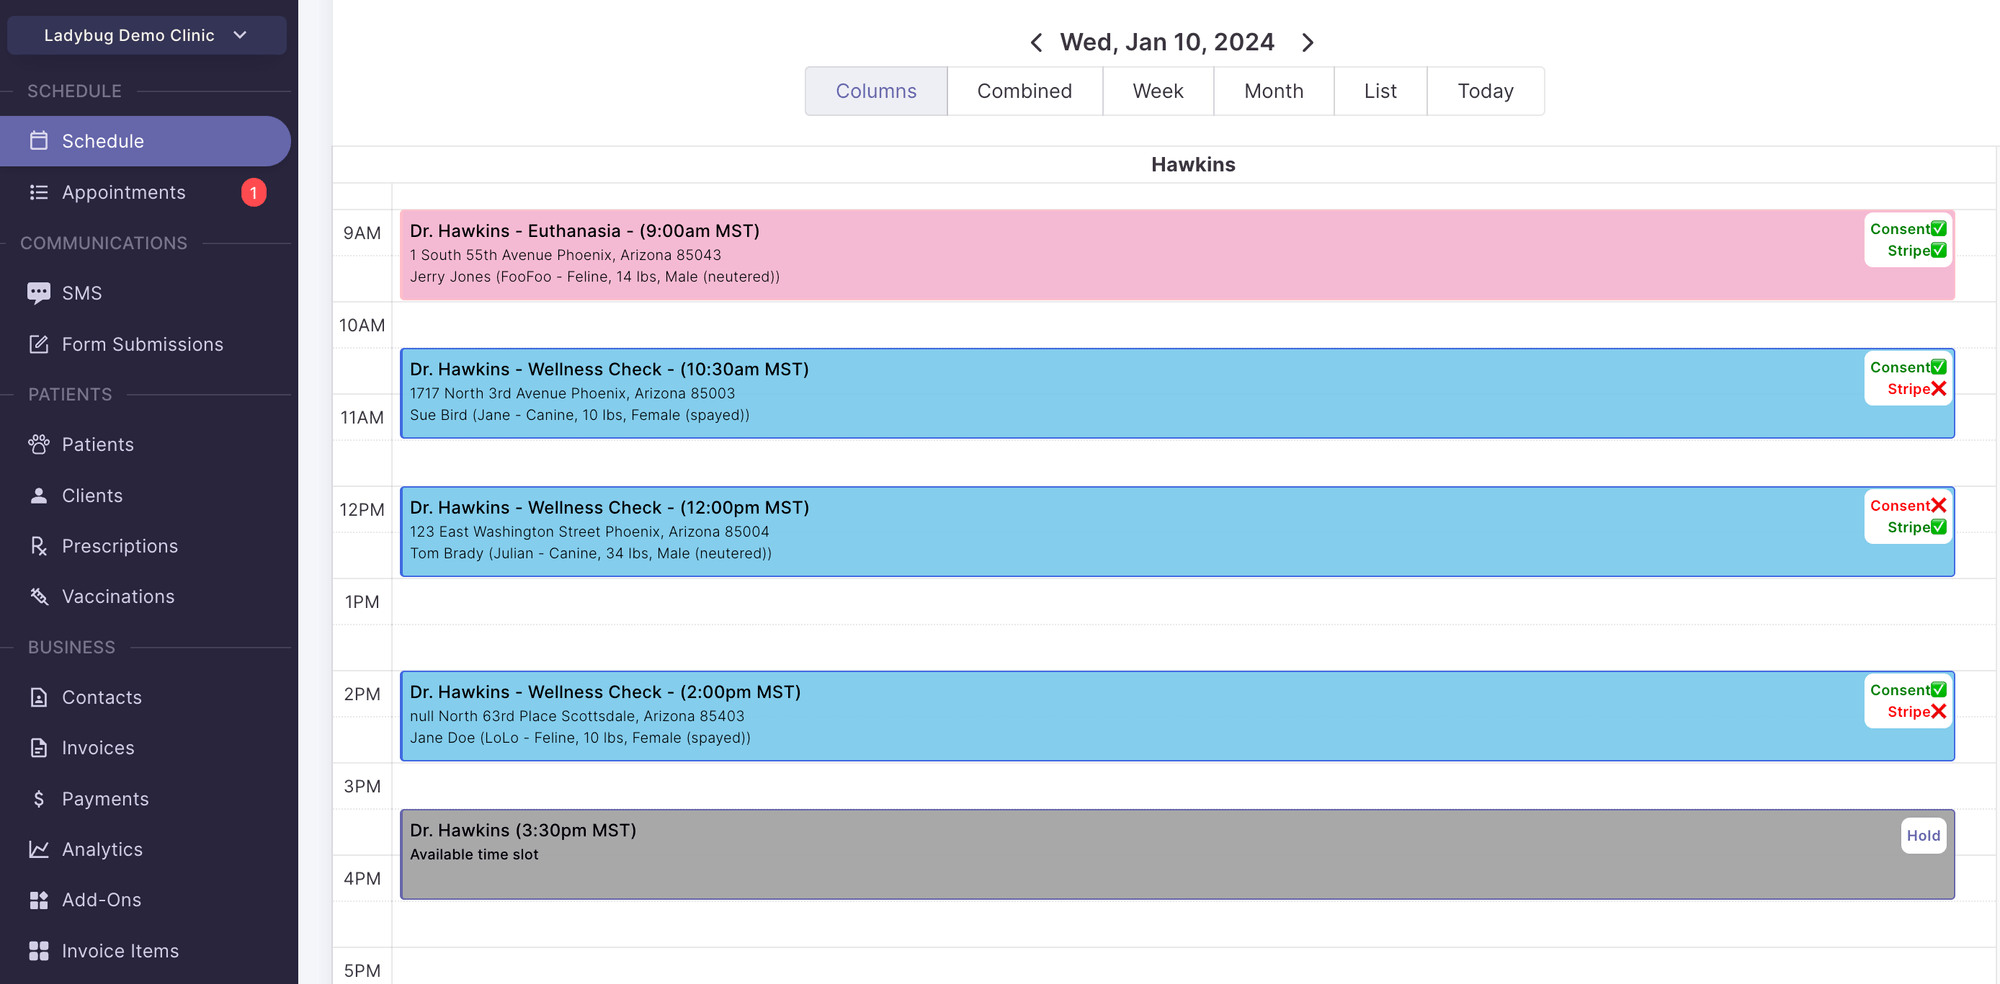Click the Clients person icon

[39, 495]
